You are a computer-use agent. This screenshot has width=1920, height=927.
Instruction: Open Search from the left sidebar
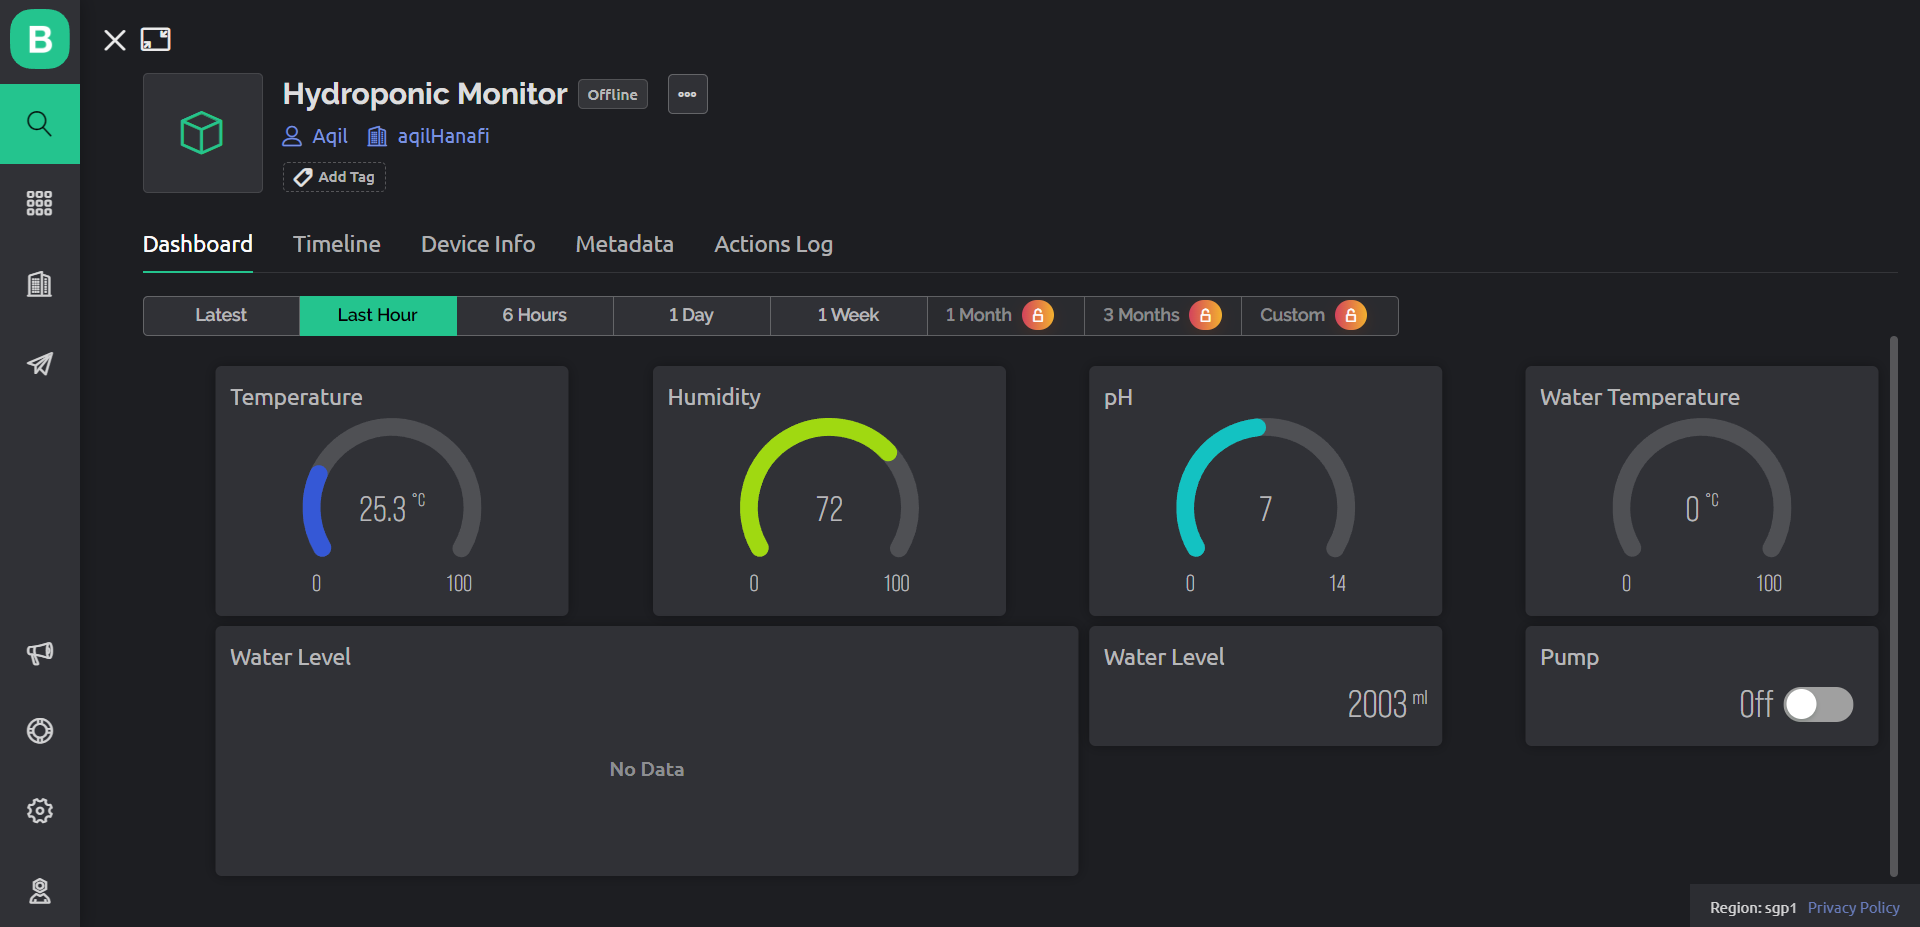(40, 123)
